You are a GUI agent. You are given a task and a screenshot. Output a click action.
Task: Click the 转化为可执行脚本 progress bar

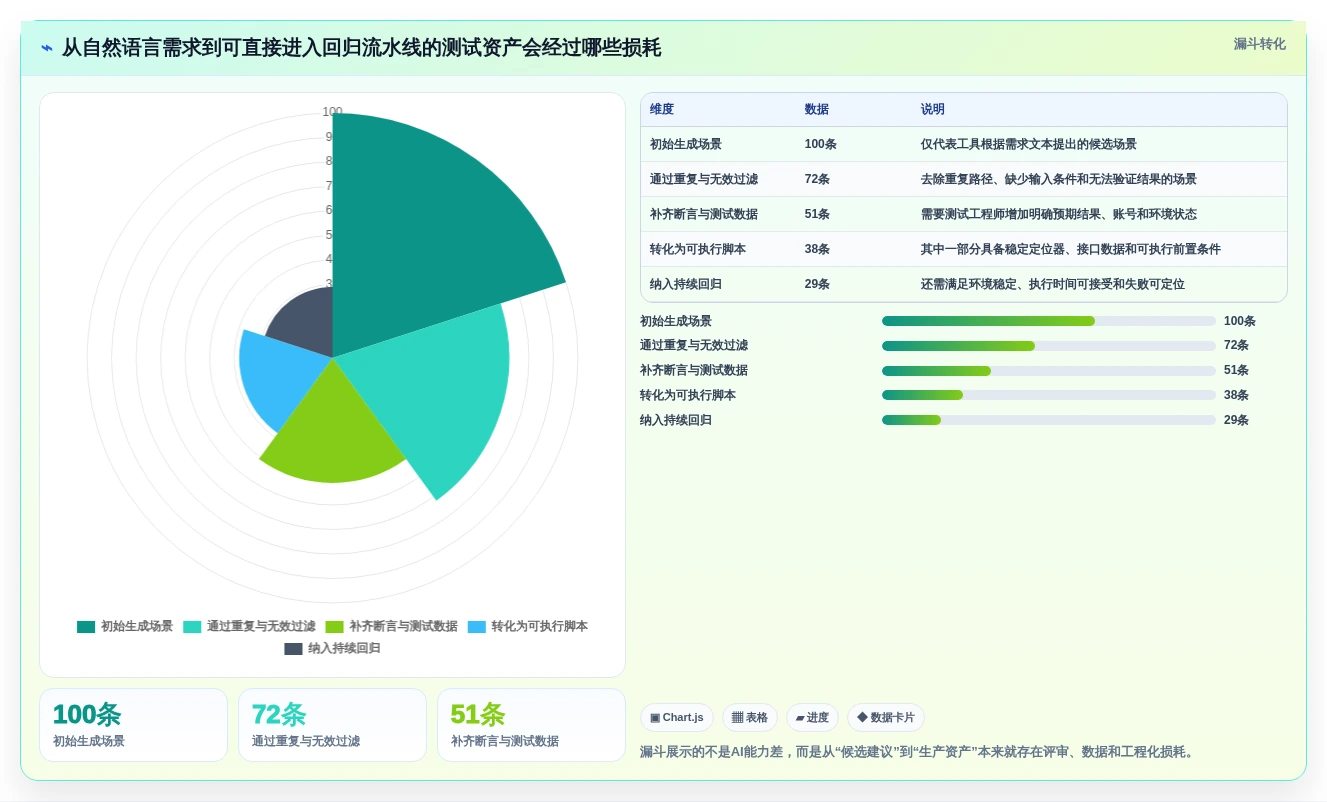pyautogui.click(x=1049, y=395)
